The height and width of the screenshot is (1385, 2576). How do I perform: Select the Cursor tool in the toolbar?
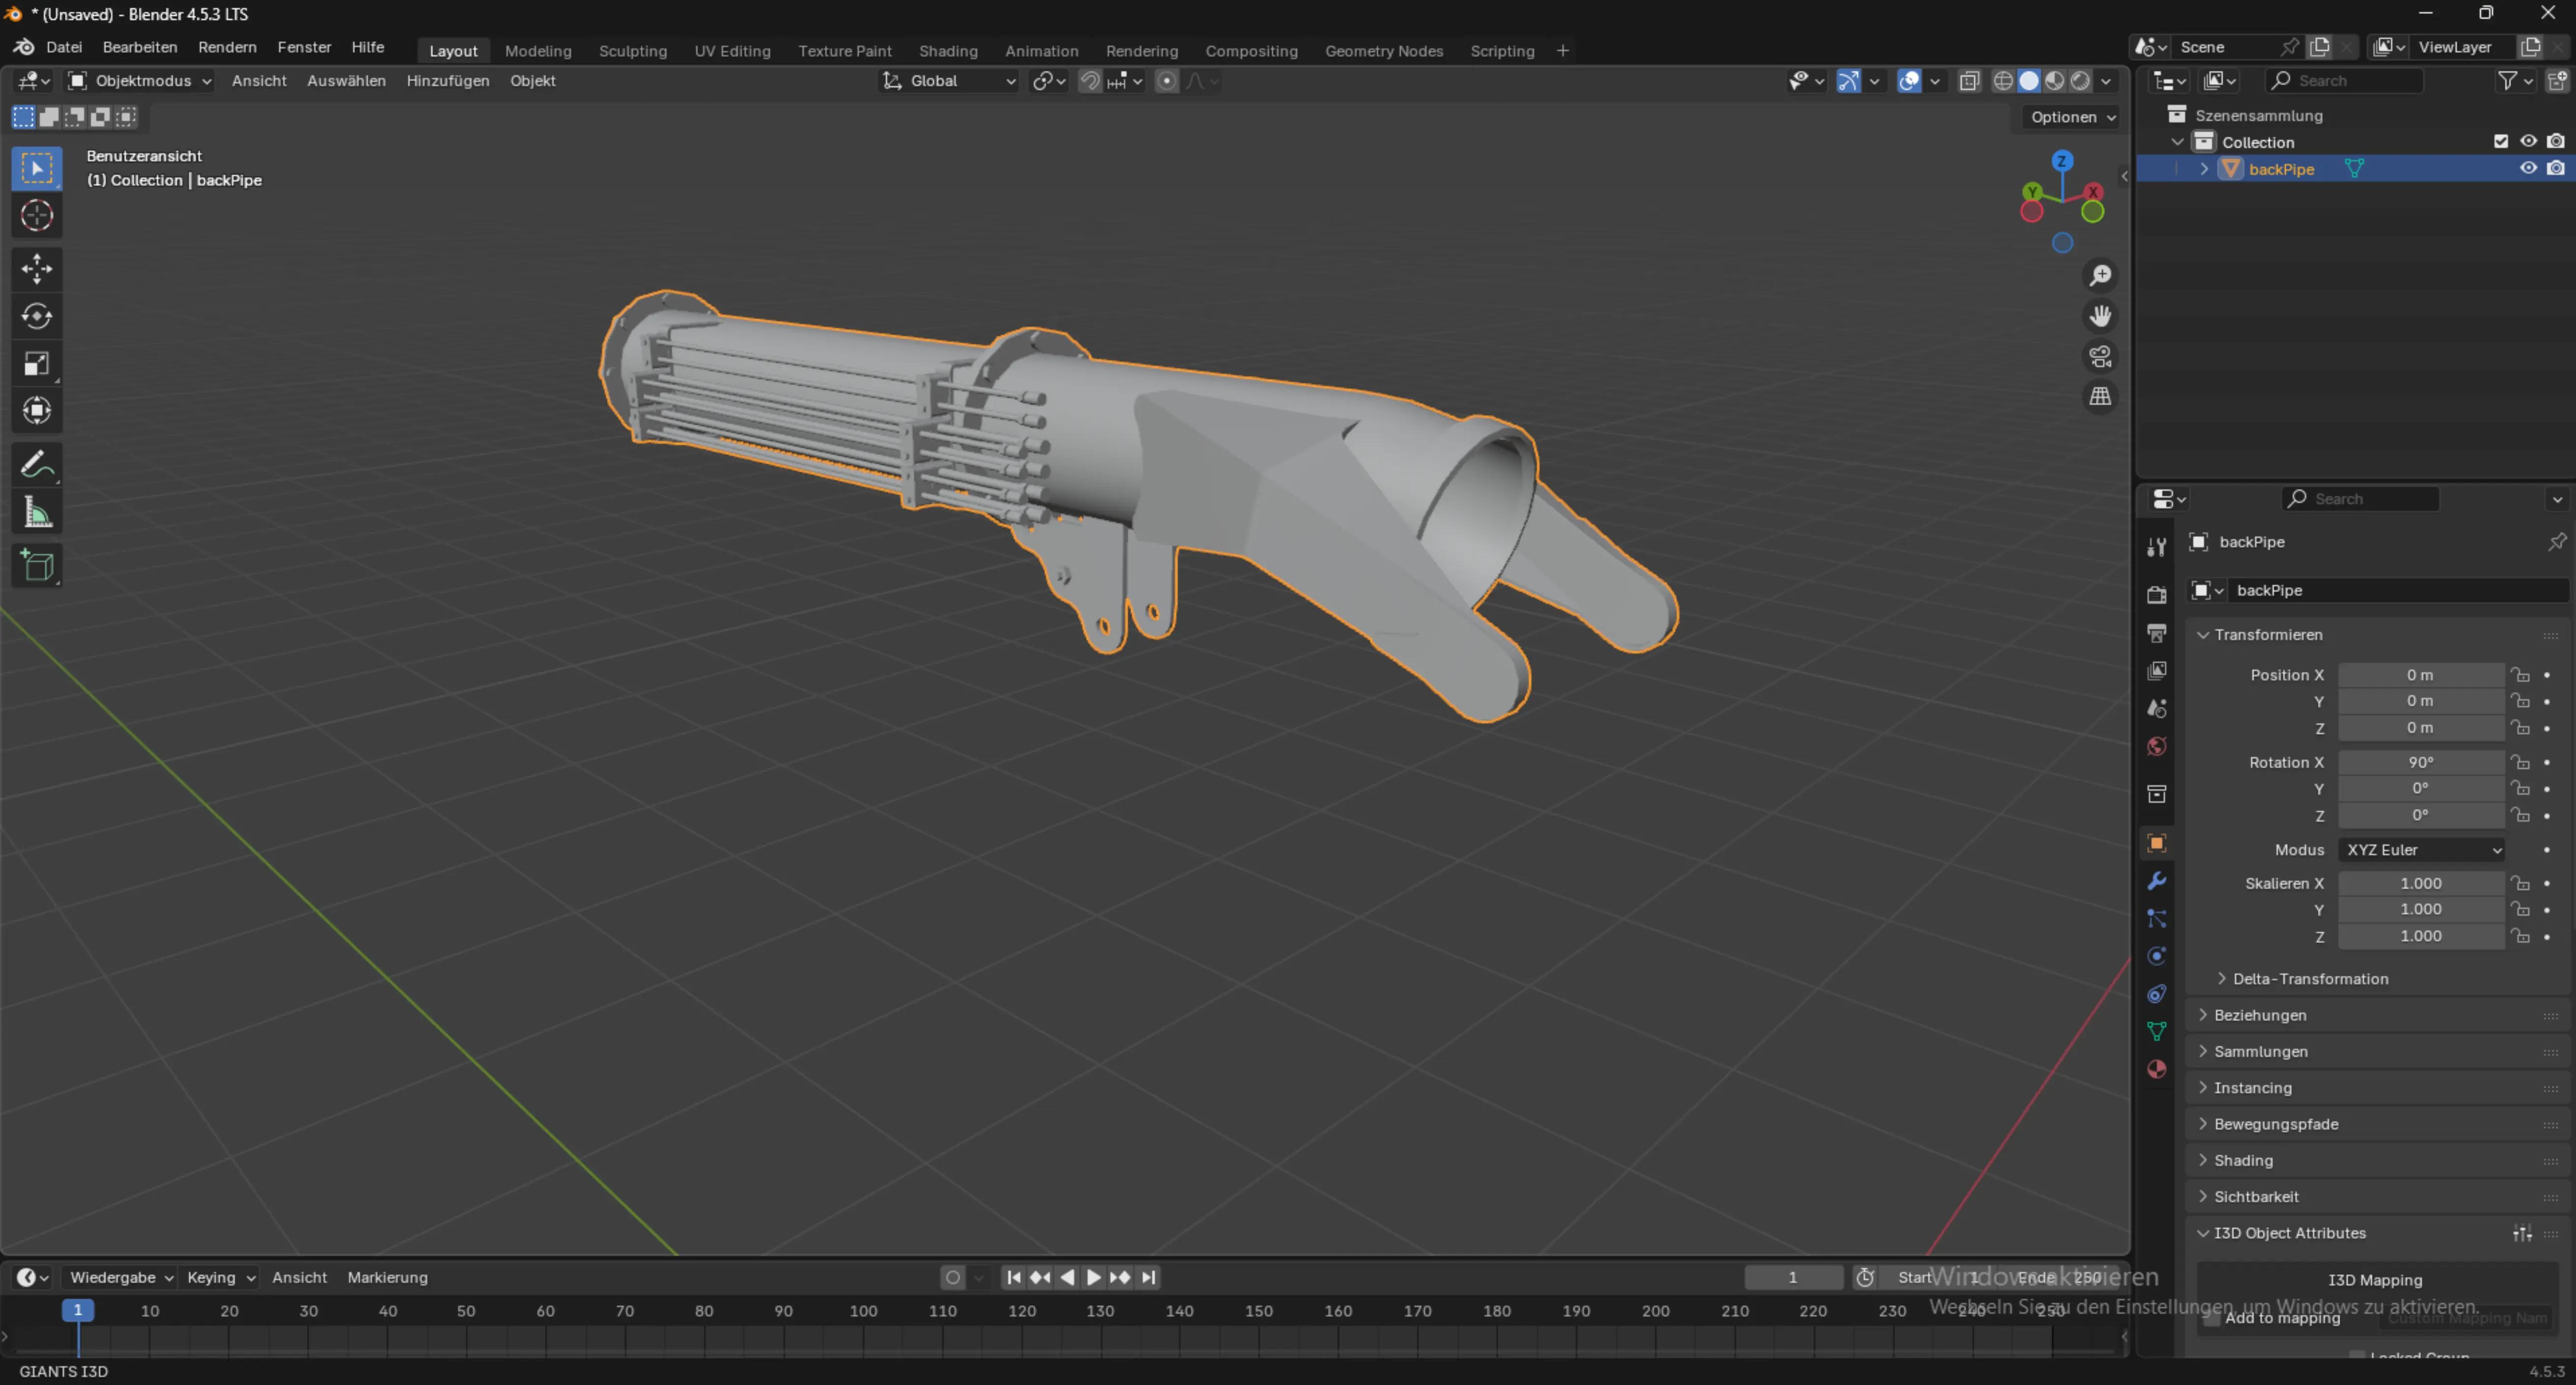click(37, 216)
